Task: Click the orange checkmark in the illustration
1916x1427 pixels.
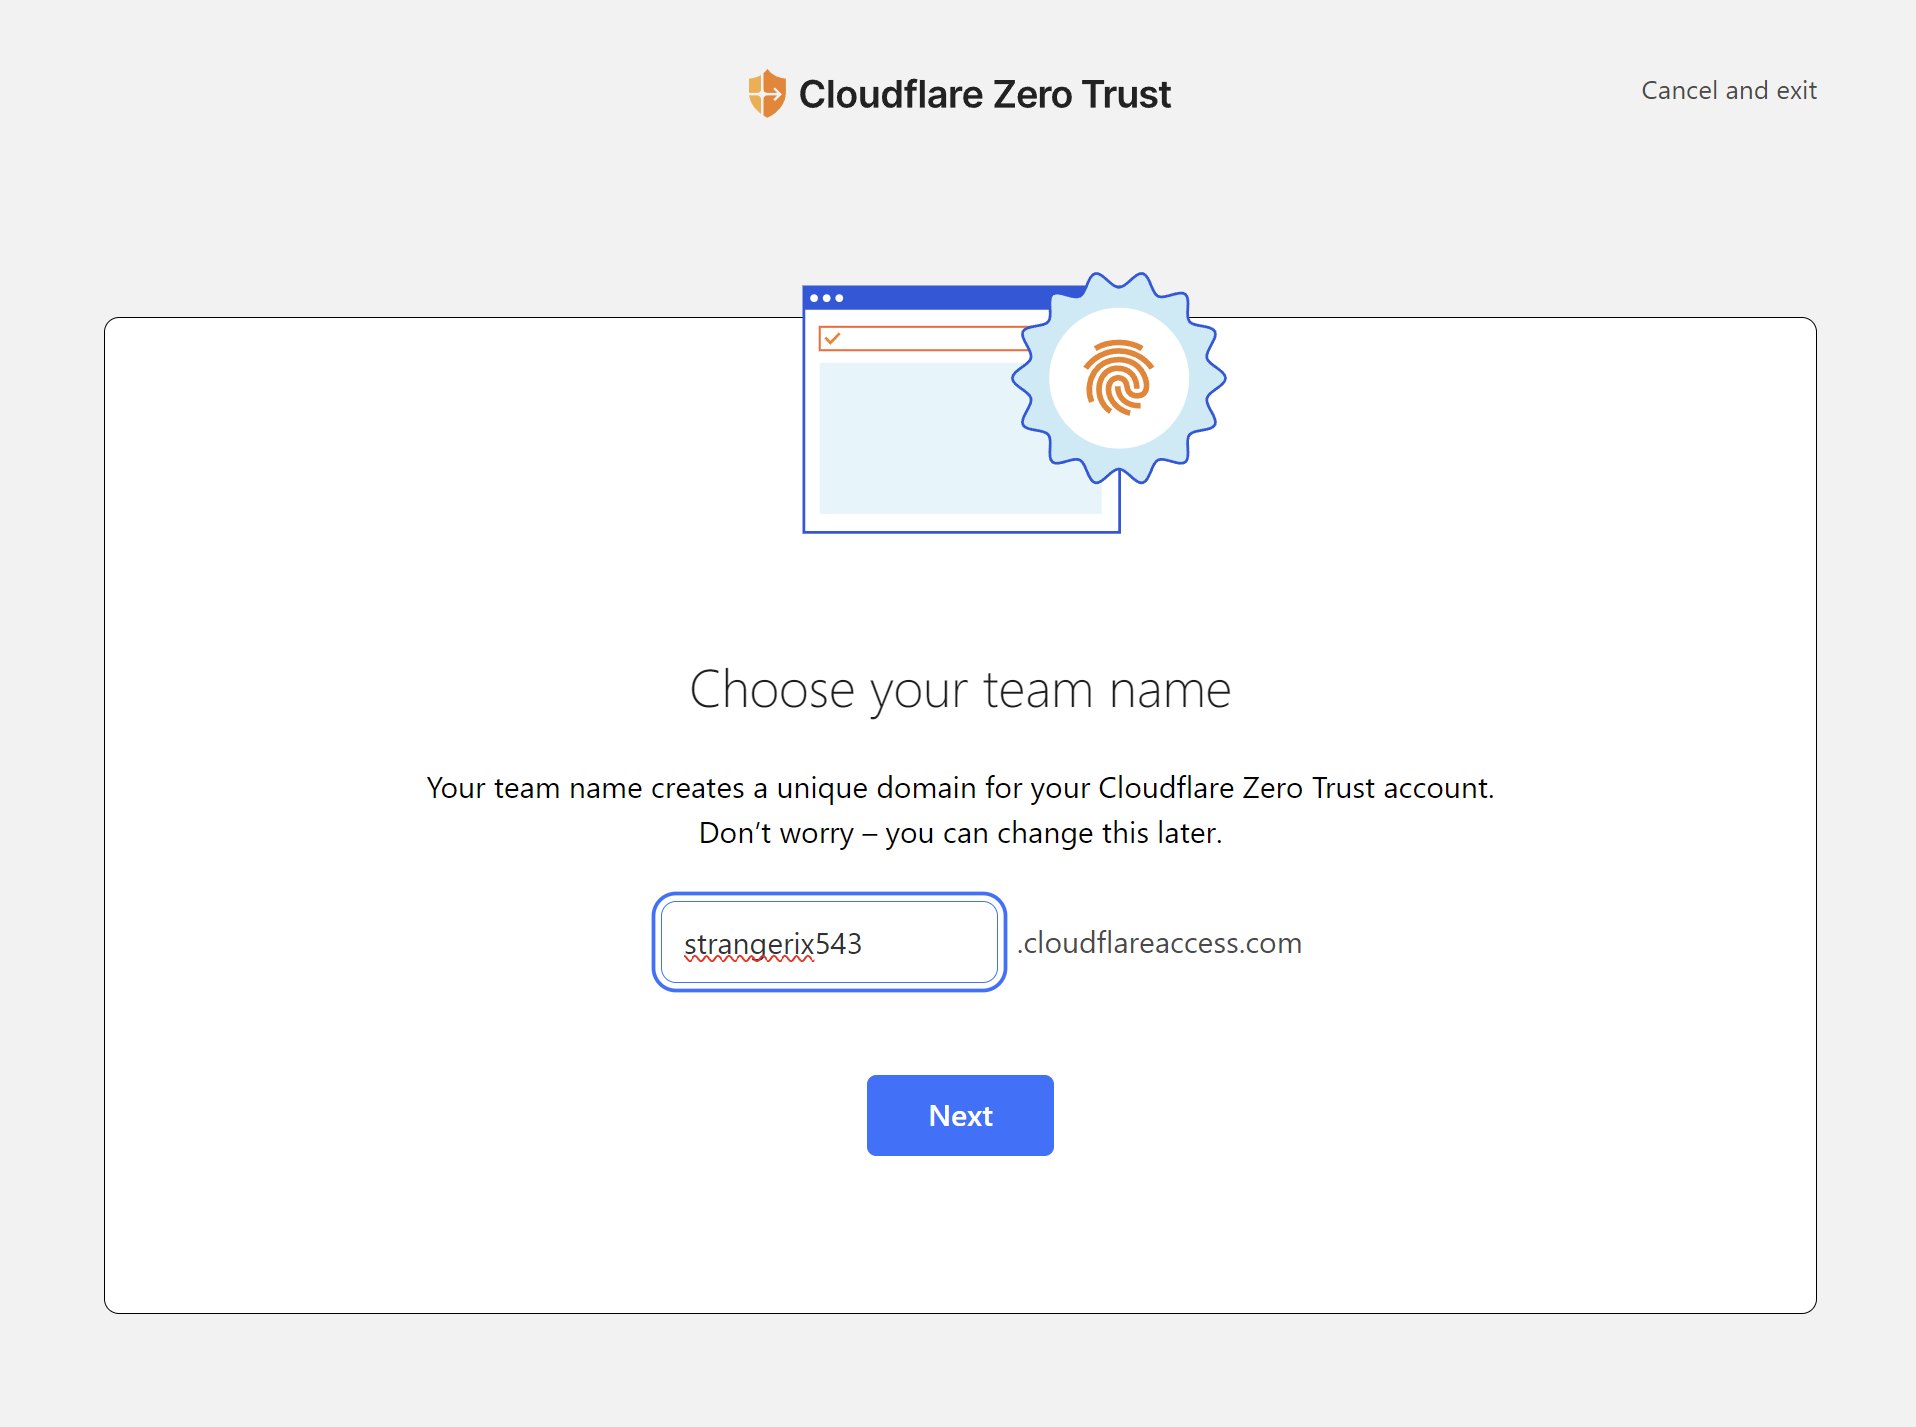Action: coord(832,339)
